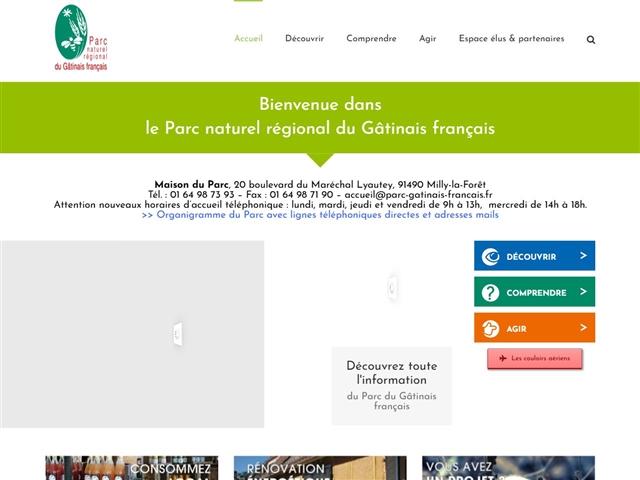The width and height of the screenshot is (640, 480).
Task: Select Comprendre in the navigation bar
Action: pos(371,39)
